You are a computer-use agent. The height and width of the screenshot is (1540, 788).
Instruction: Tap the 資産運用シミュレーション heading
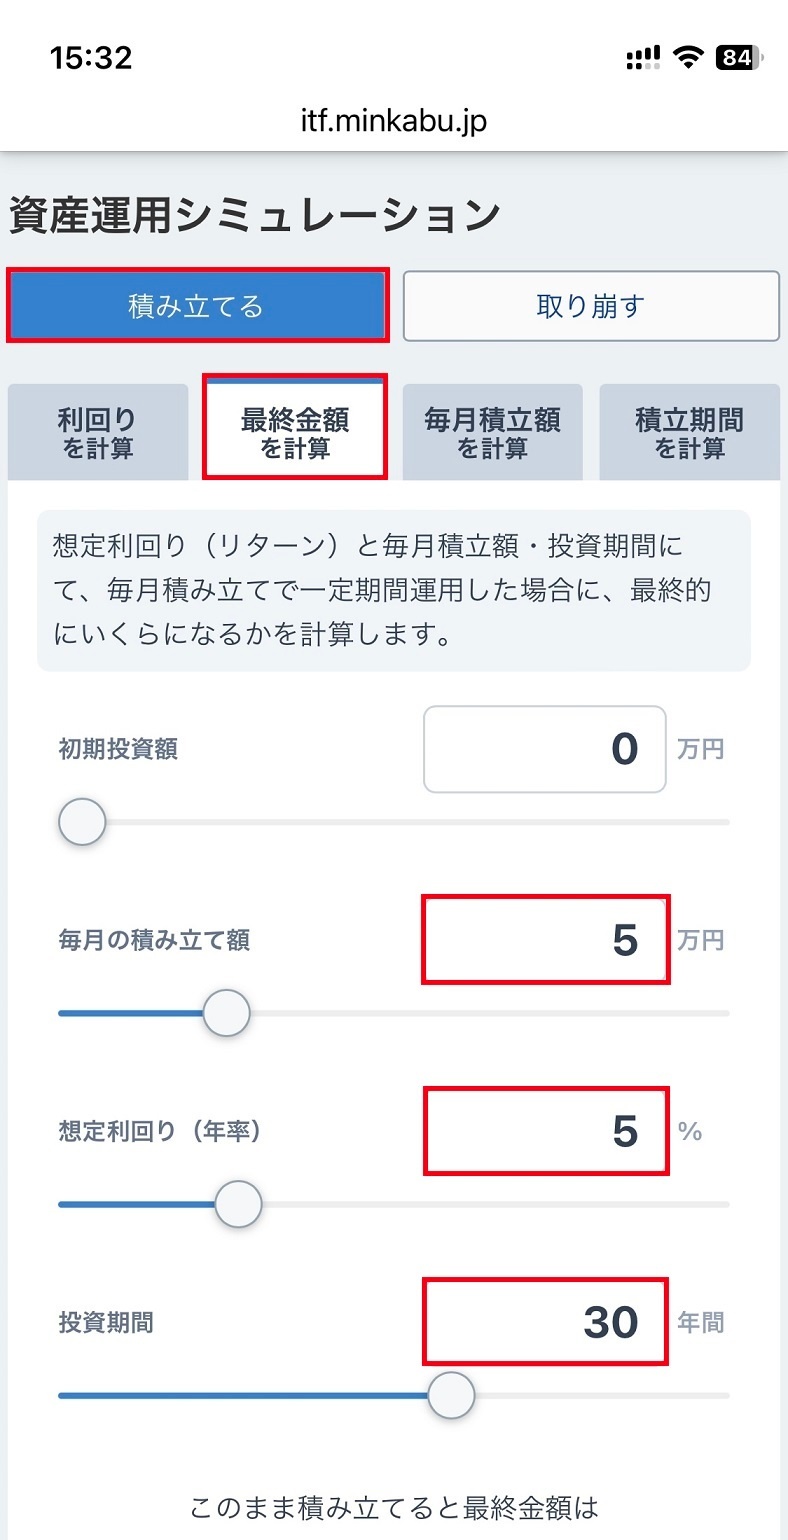click(255, 215)
